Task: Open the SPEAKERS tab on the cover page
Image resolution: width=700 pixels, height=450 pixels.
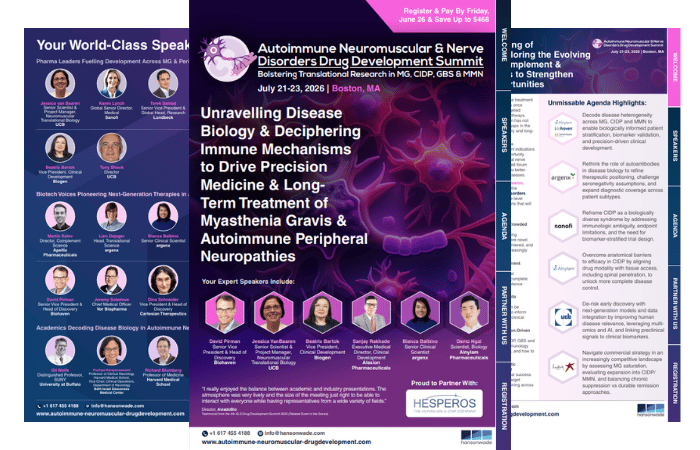Action: (504, 135)
